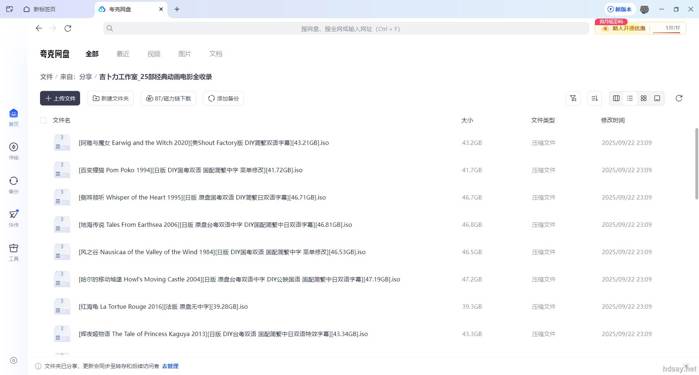The width and height of the screenshot is (699, 375).
Task: Open a new tab with plus icon
Action: 177,9
